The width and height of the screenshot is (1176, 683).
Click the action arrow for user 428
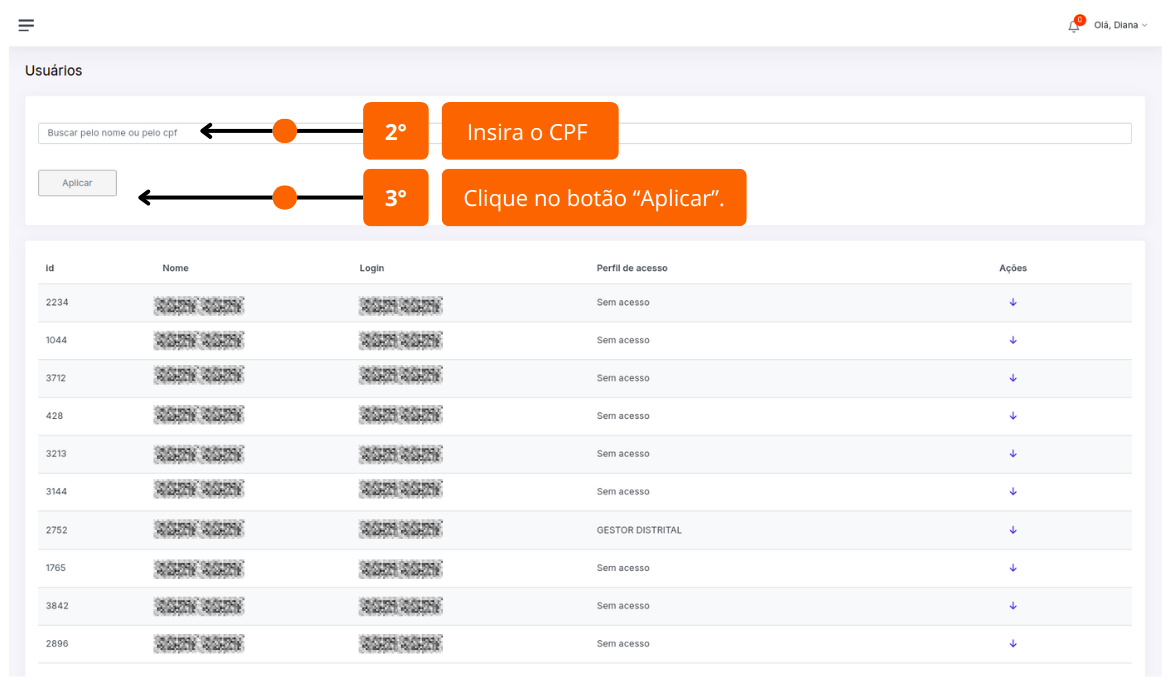(x=1012, y=416)
